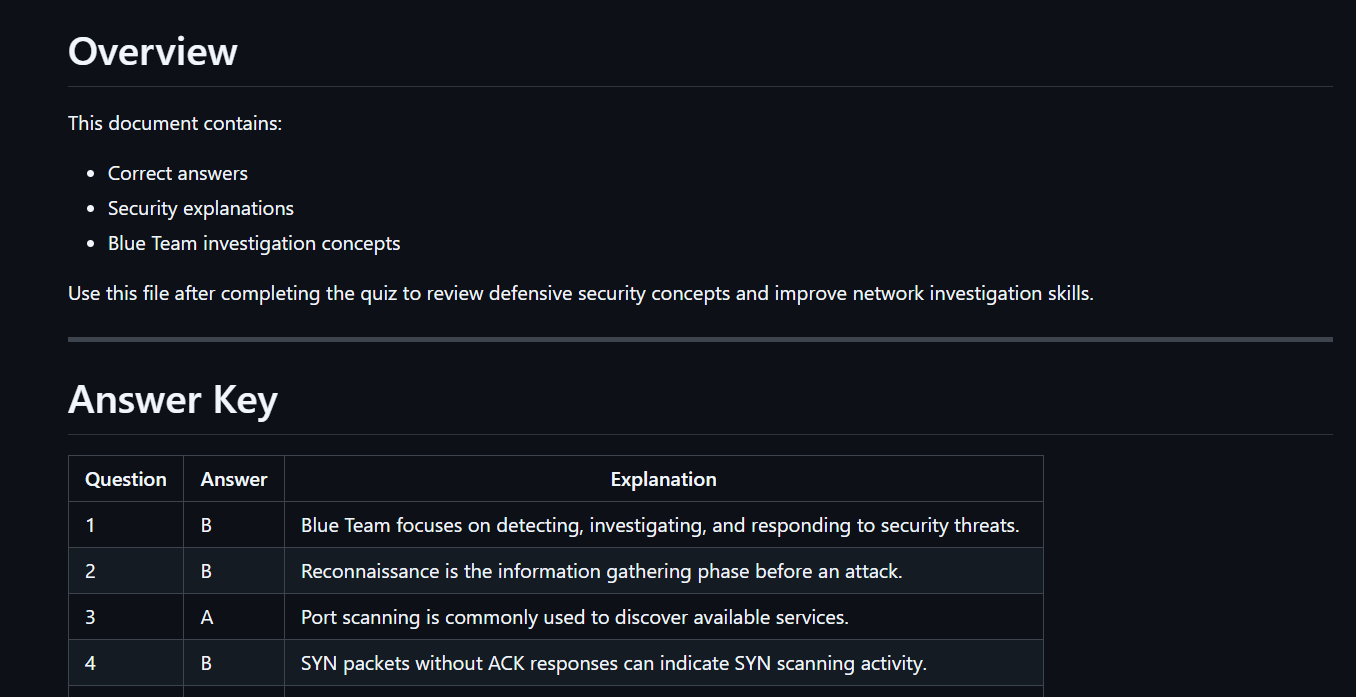This screenshot has width=1356, height=697.
Task: Click the Overview heading
Action: click(153, 51)
